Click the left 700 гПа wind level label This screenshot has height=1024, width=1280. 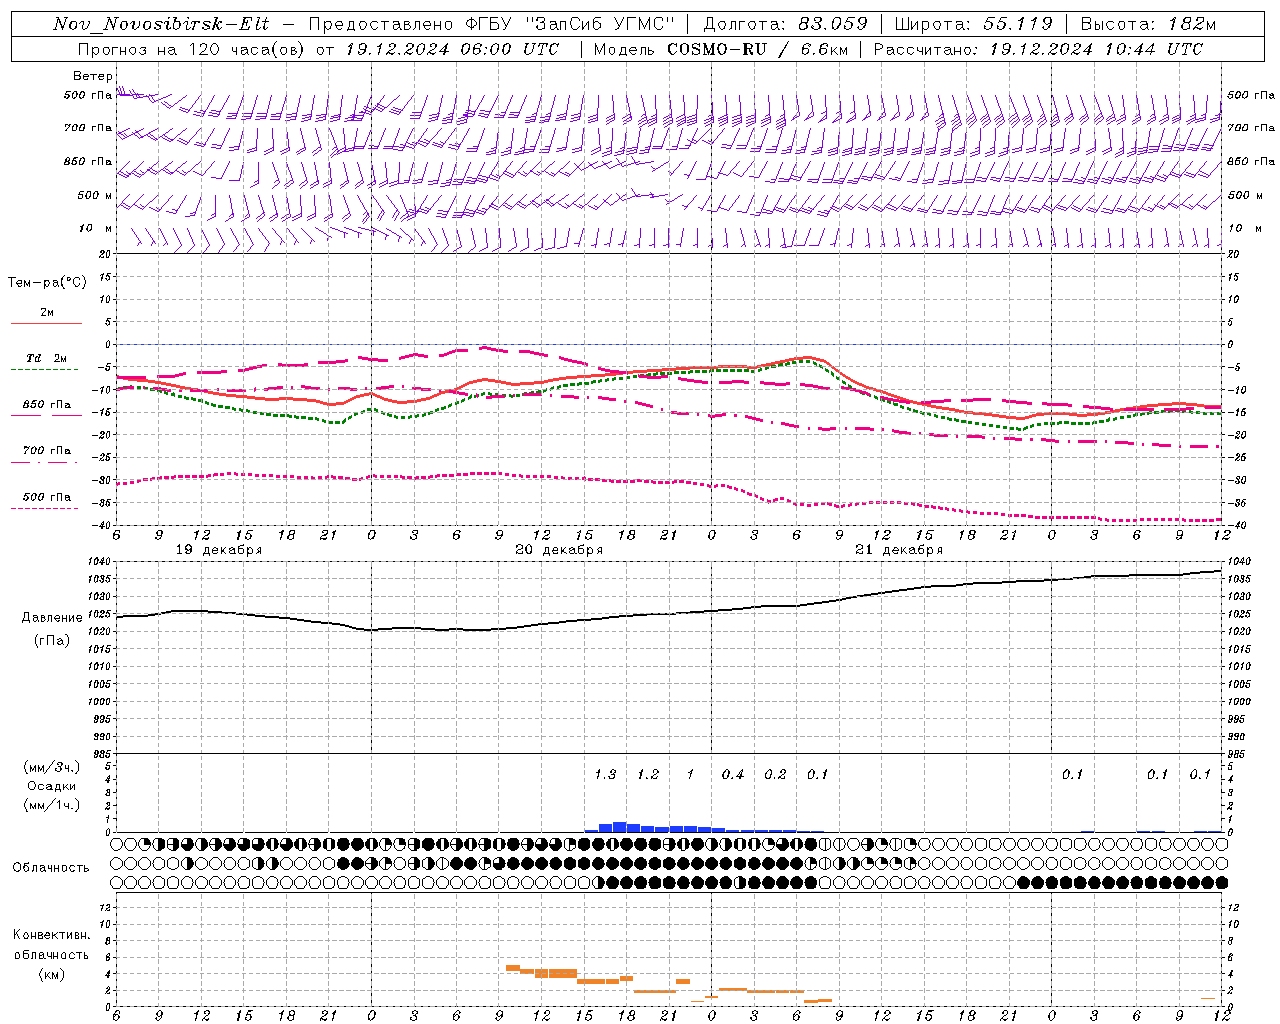coord(88,128)
